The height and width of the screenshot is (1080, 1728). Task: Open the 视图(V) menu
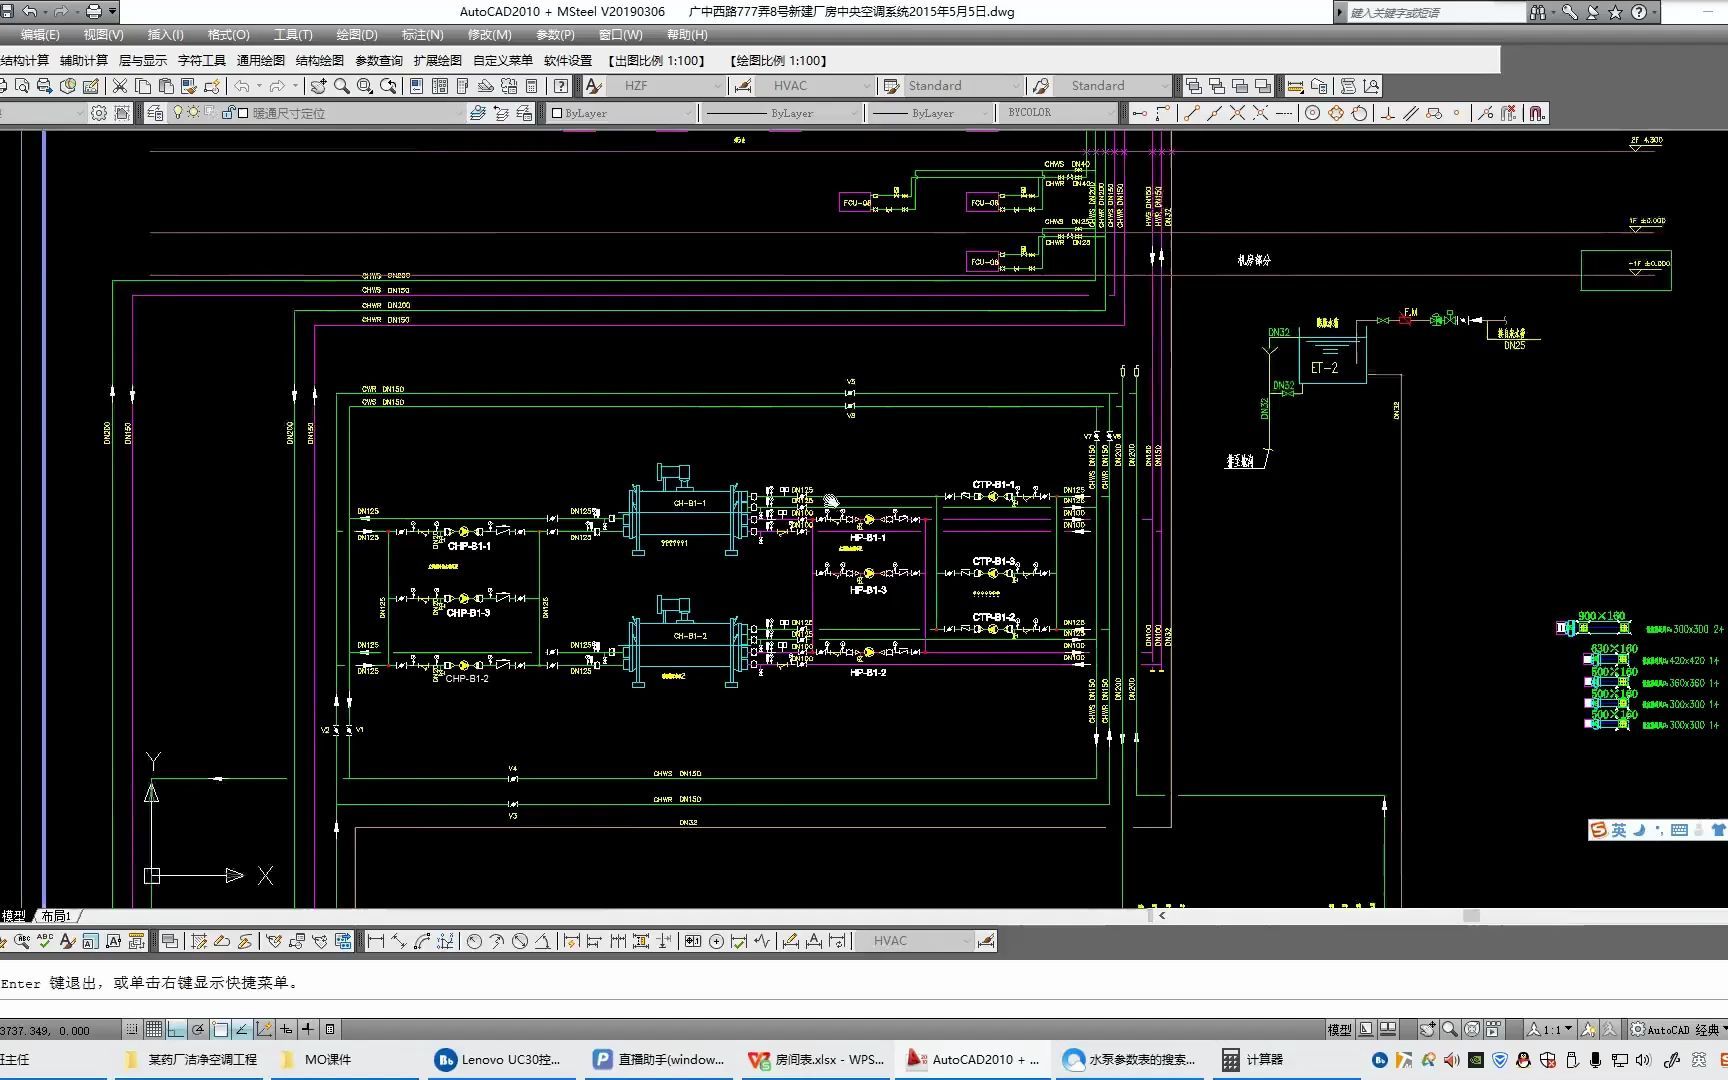(x=104, y=35)
